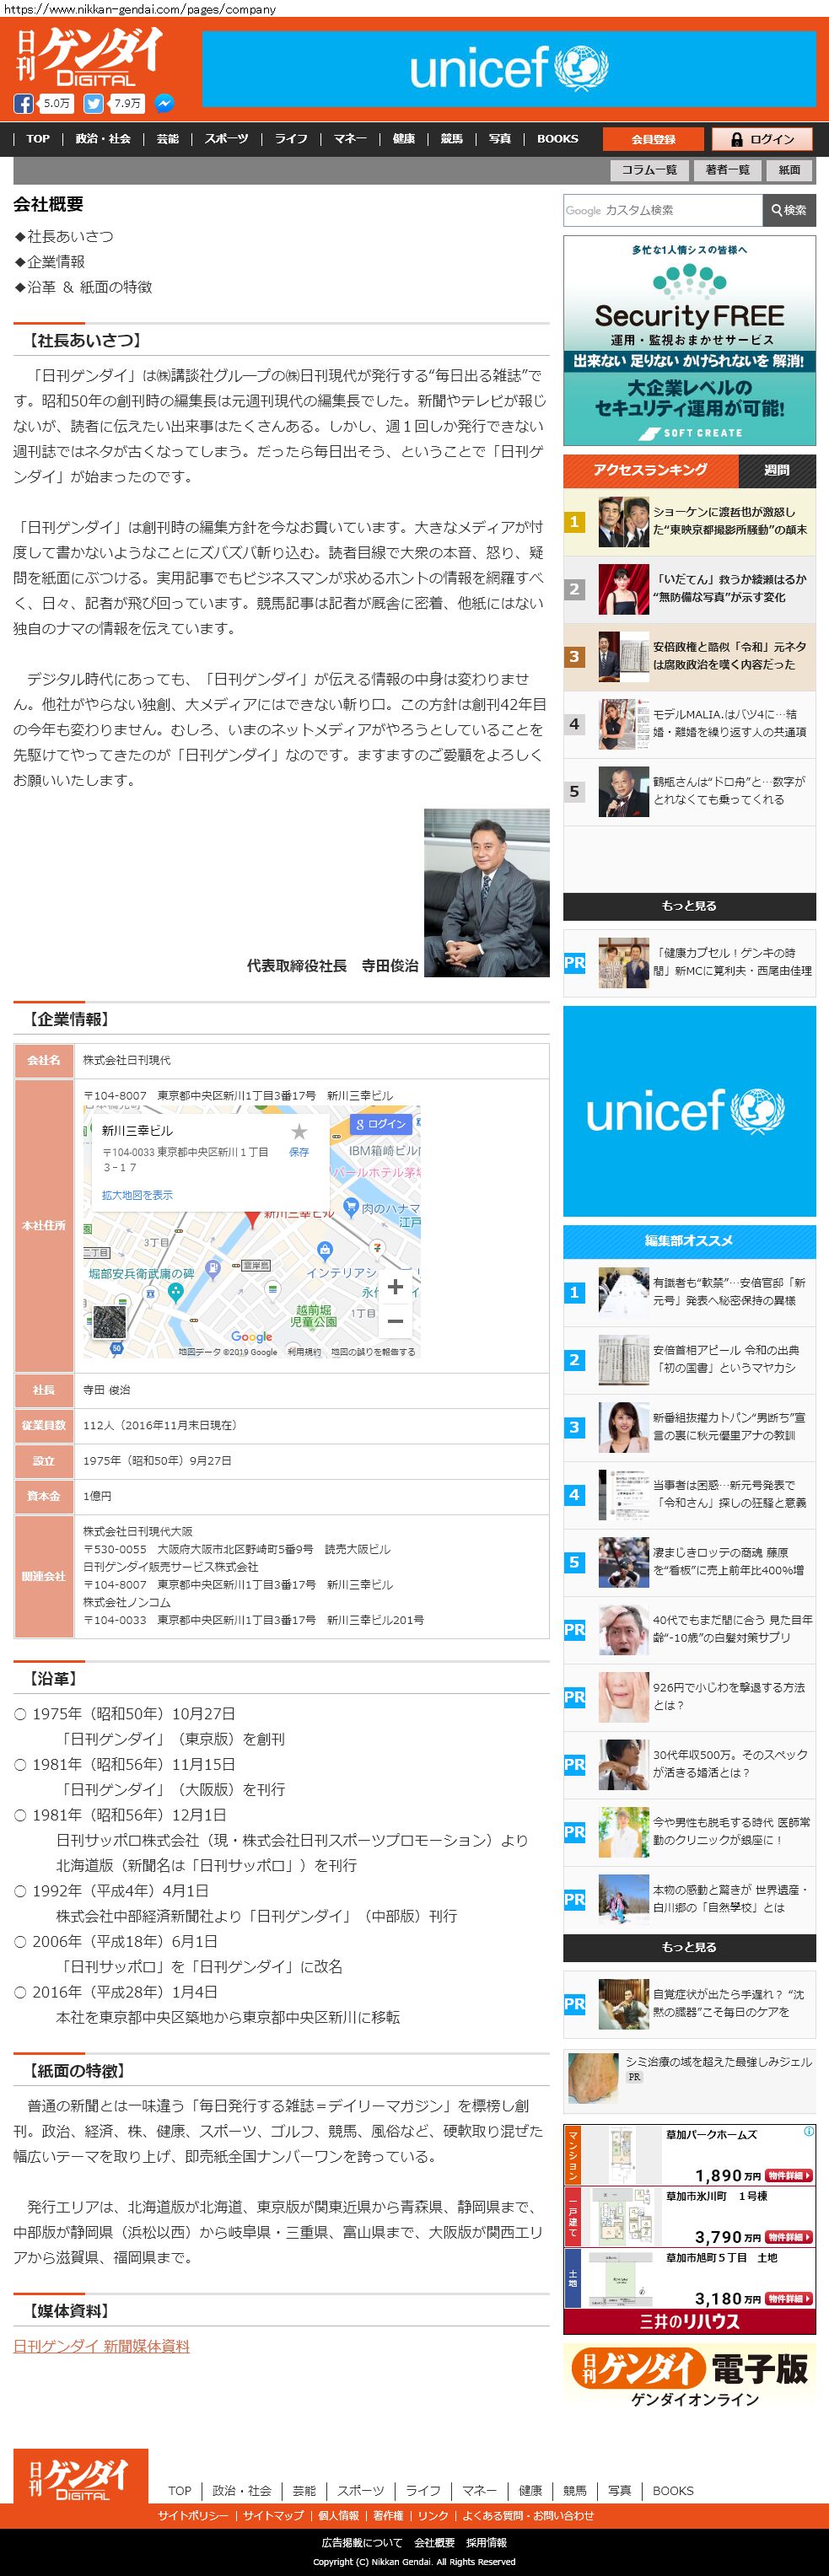Open ranking 3 article about 安倍政権 令和
The image size is (829, 2576).
tap(689, 656)
